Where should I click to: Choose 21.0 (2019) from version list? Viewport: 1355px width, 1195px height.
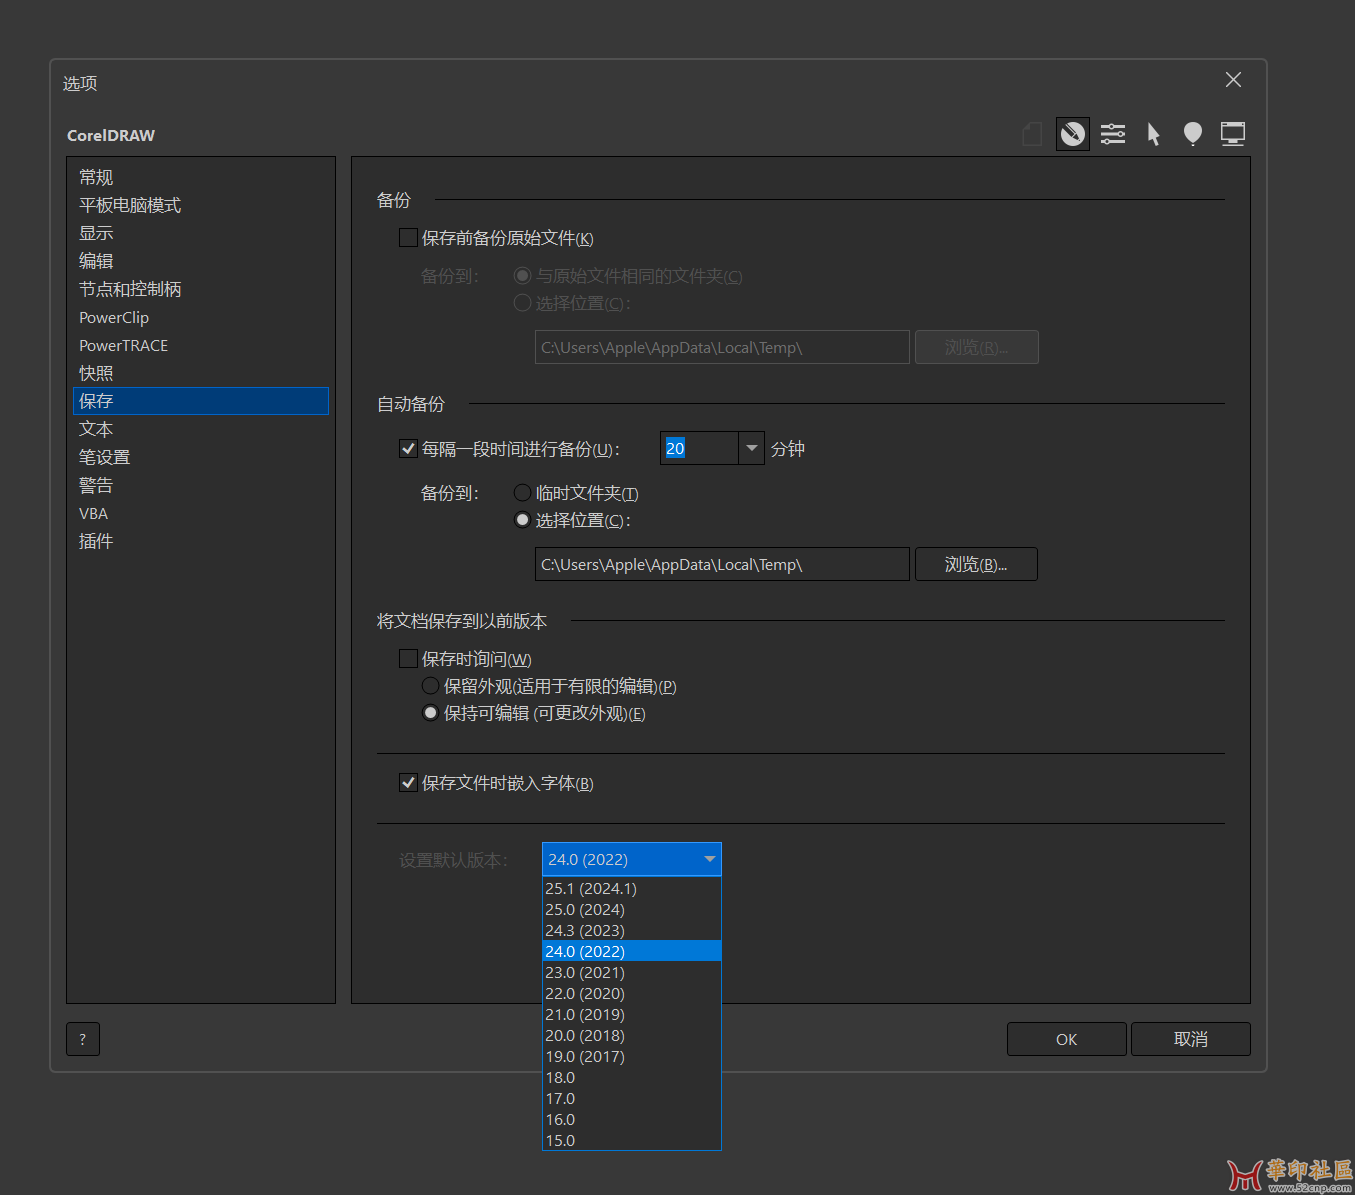click(x=632, y=1015)
